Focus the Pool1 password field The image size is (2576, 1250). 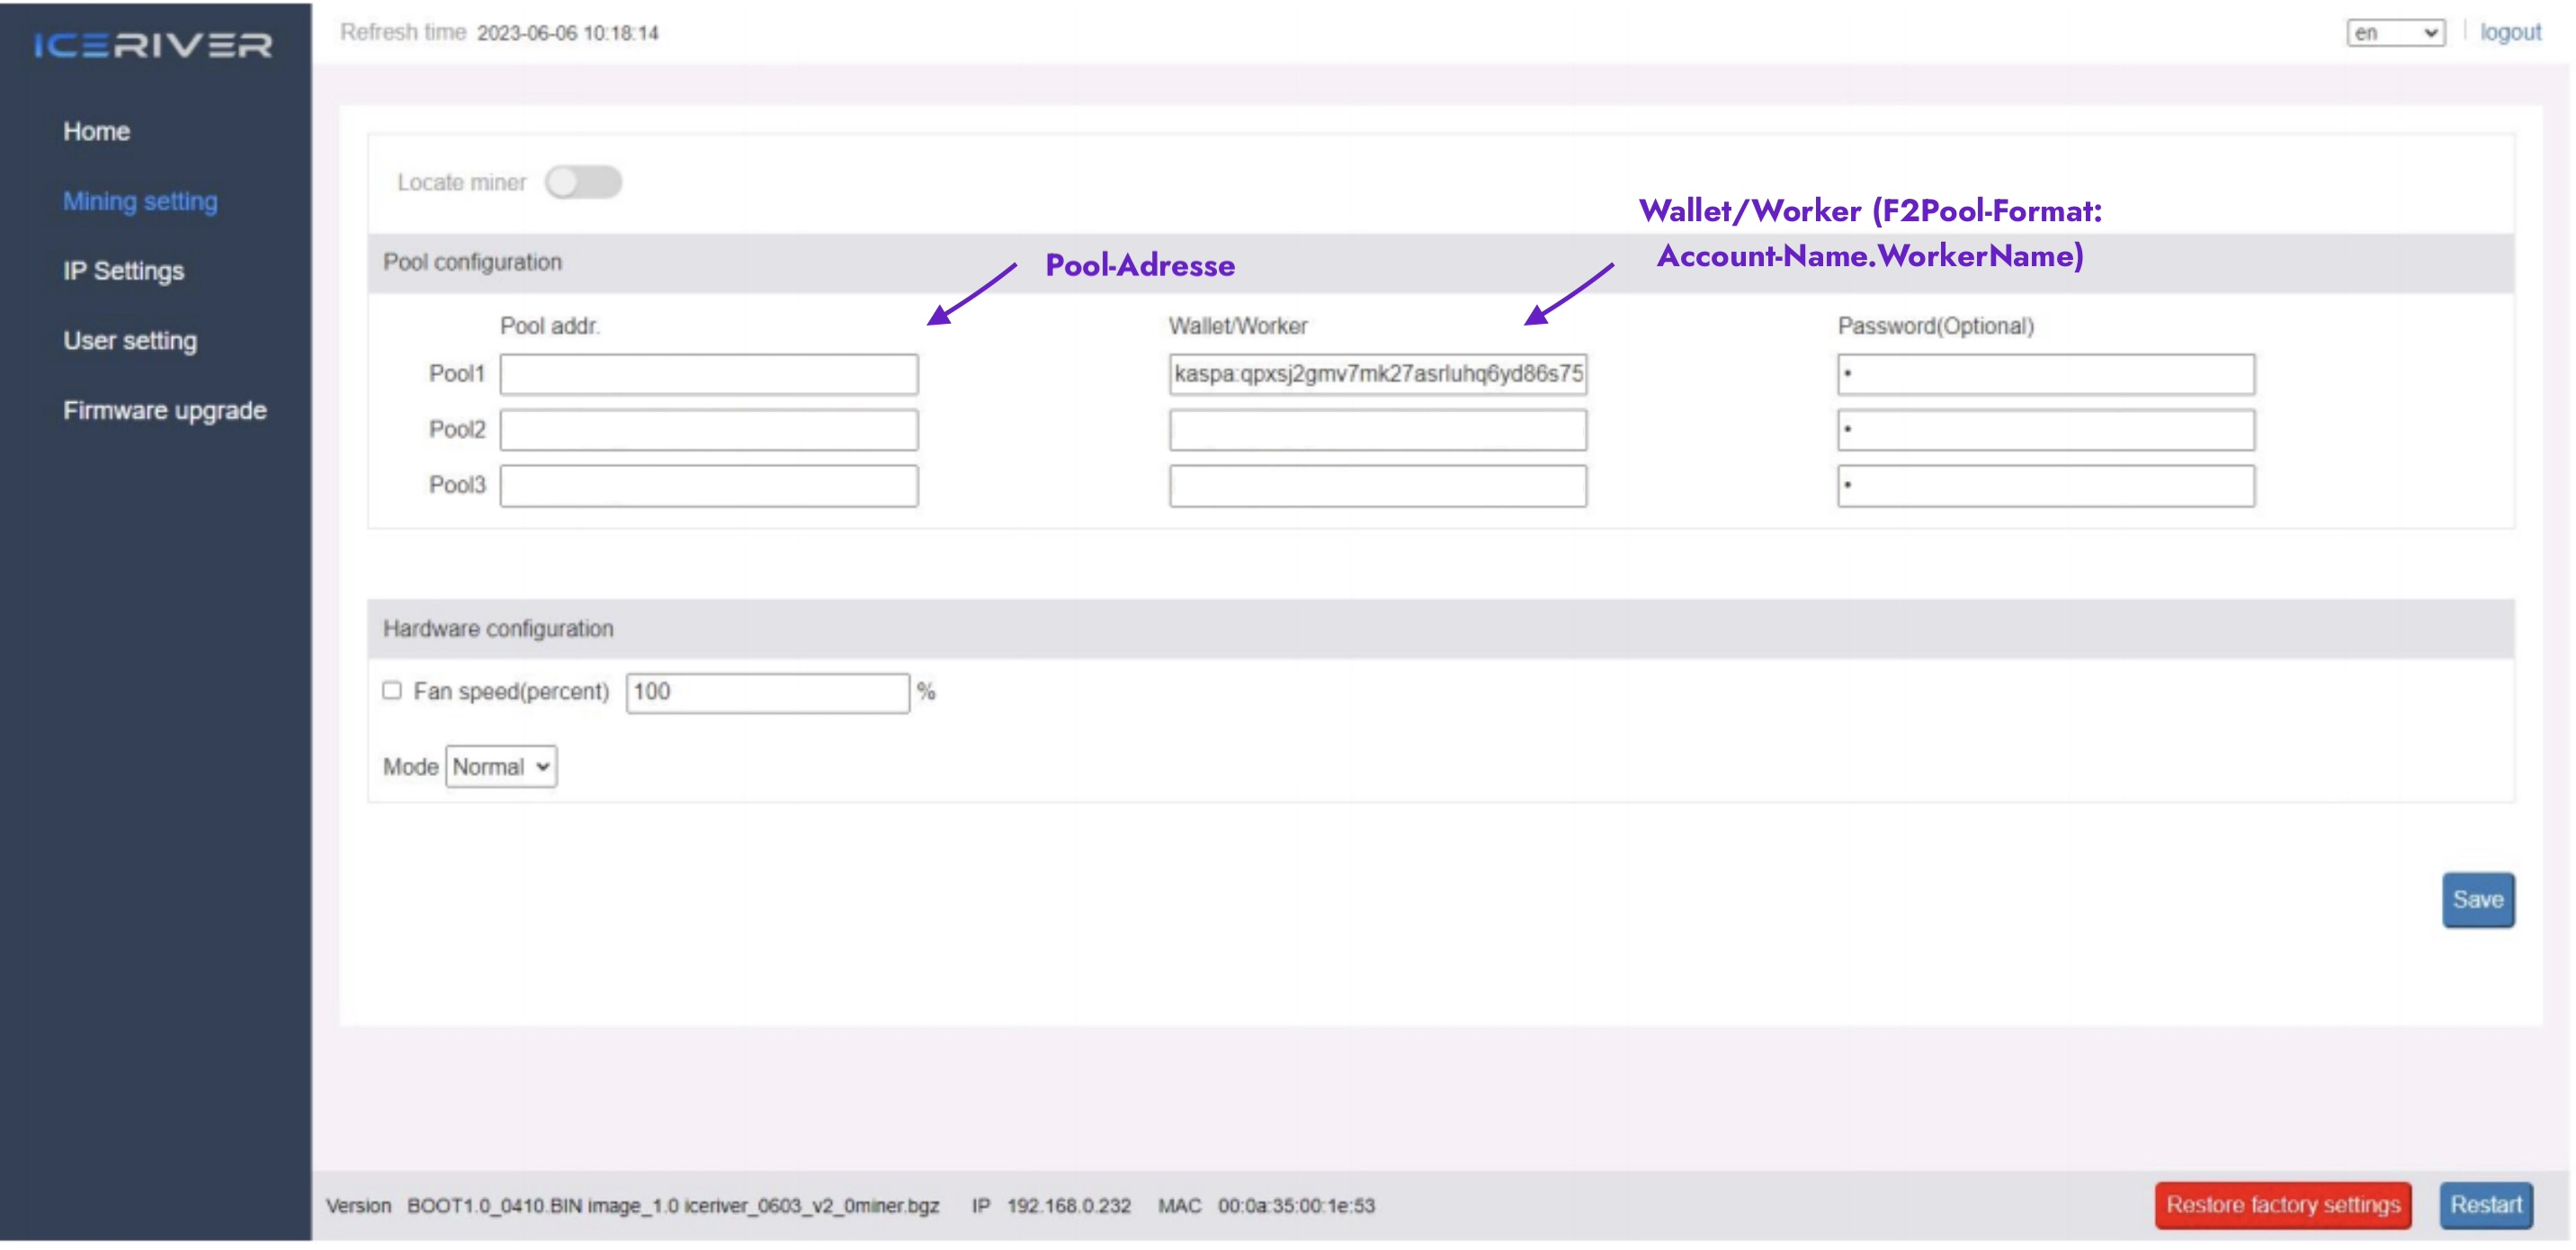pyautogui.click(x=2046, y=374)
